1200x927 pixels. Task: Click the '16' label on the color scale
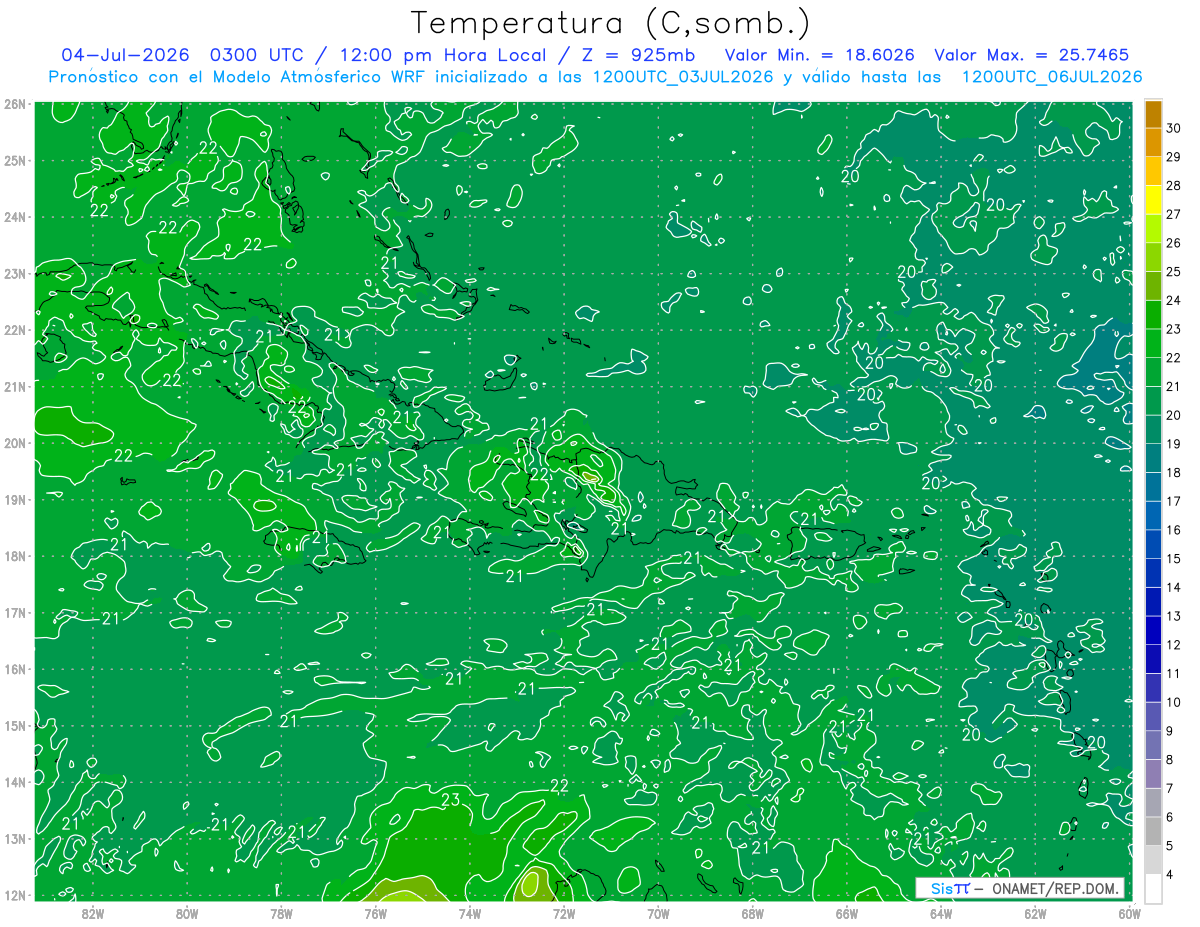(1173, 530)
